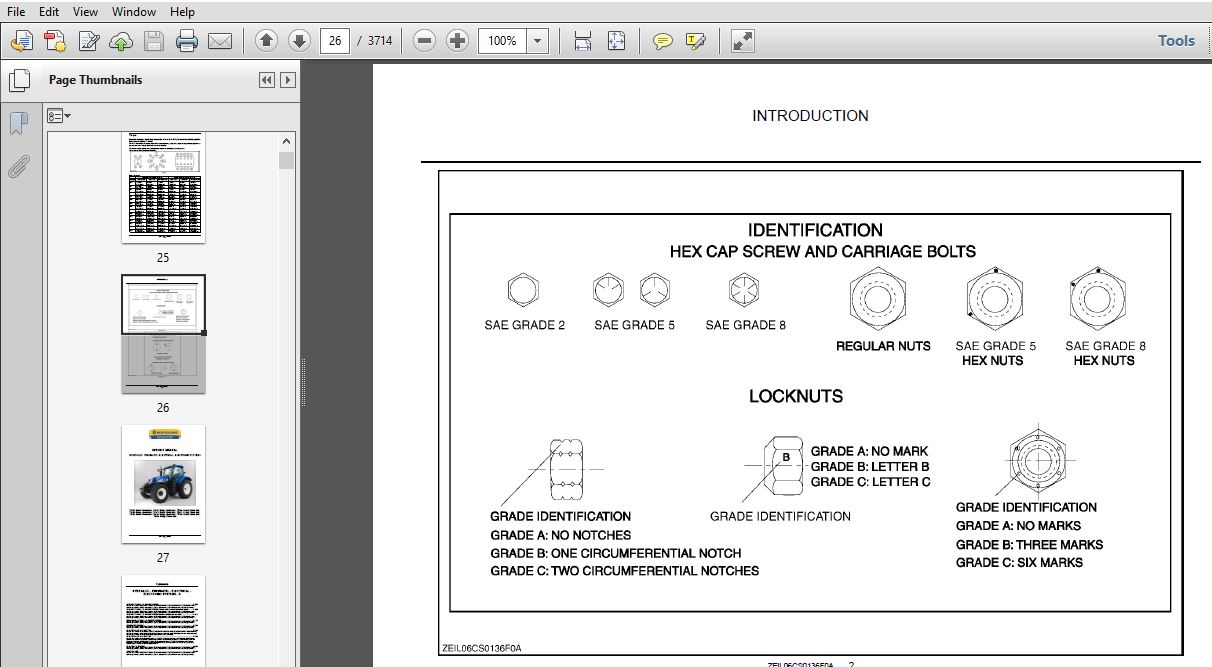The image size is (1212, 667).
Task: Select the Bookmarks panel icon
Action: pos(18,124)
